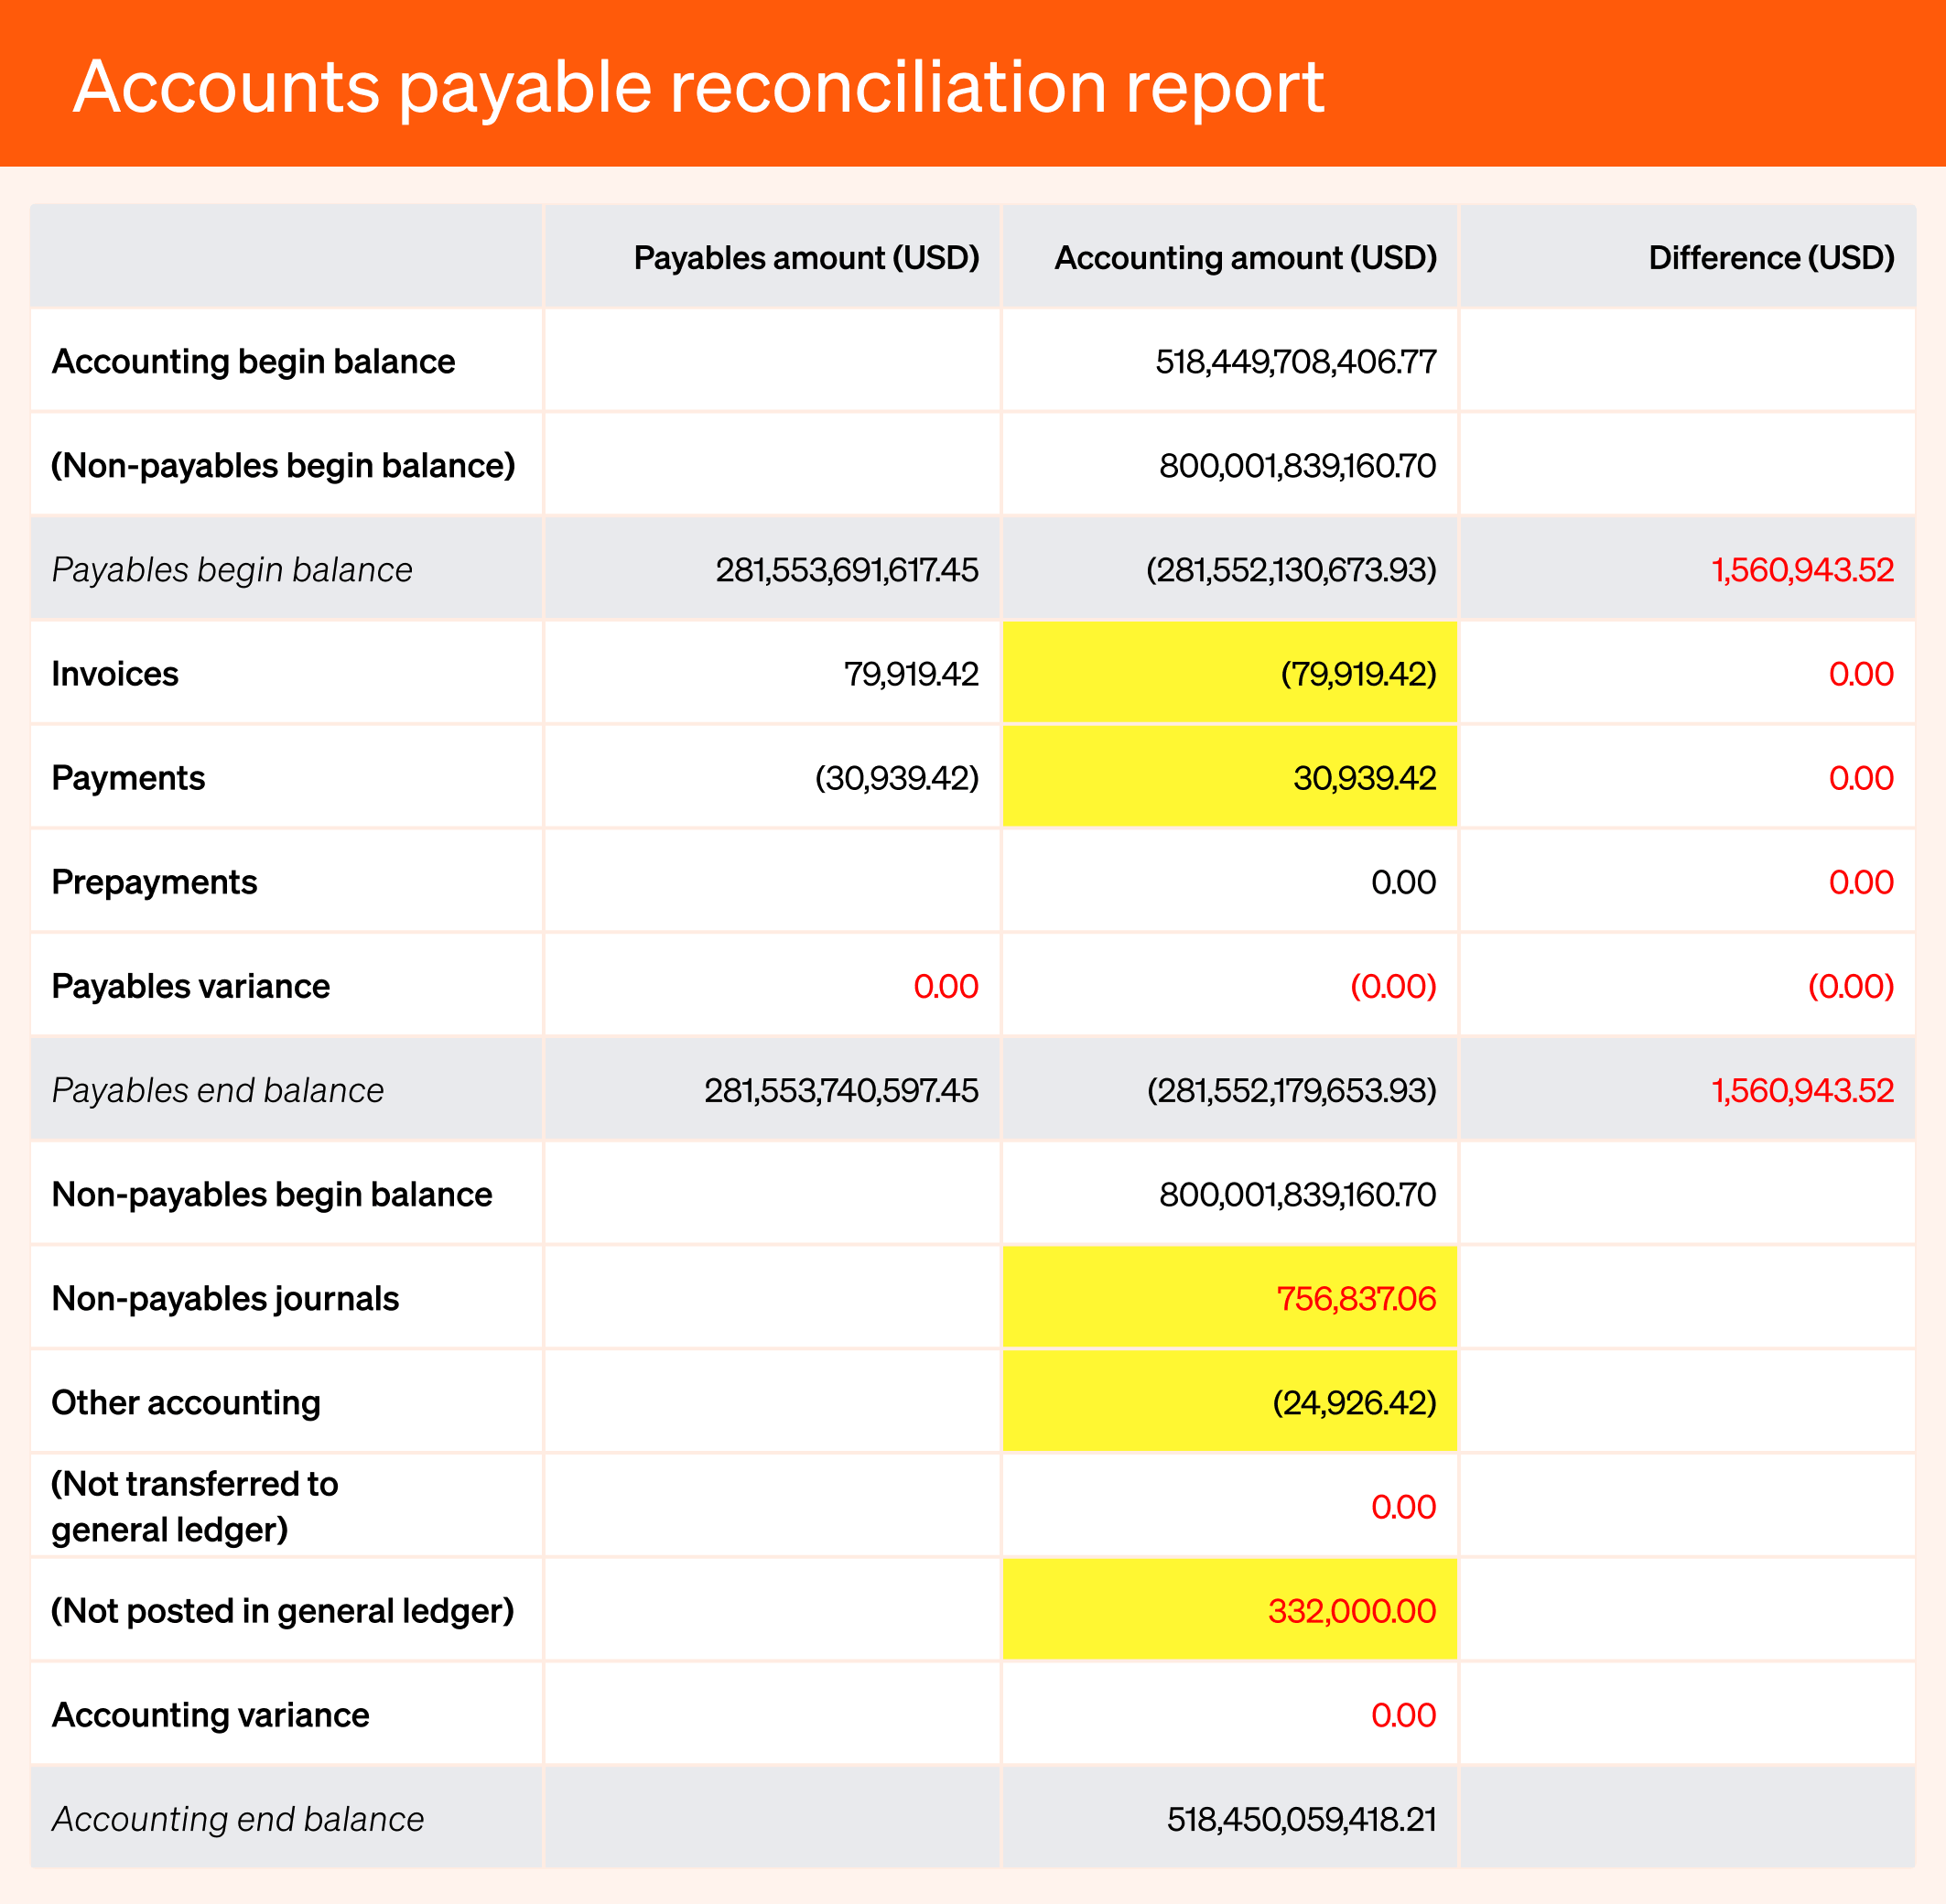Select the Prepayments row label
Image resolution: width=1946 pixels, height=1904 pixels.
click(x=155, y=881)
